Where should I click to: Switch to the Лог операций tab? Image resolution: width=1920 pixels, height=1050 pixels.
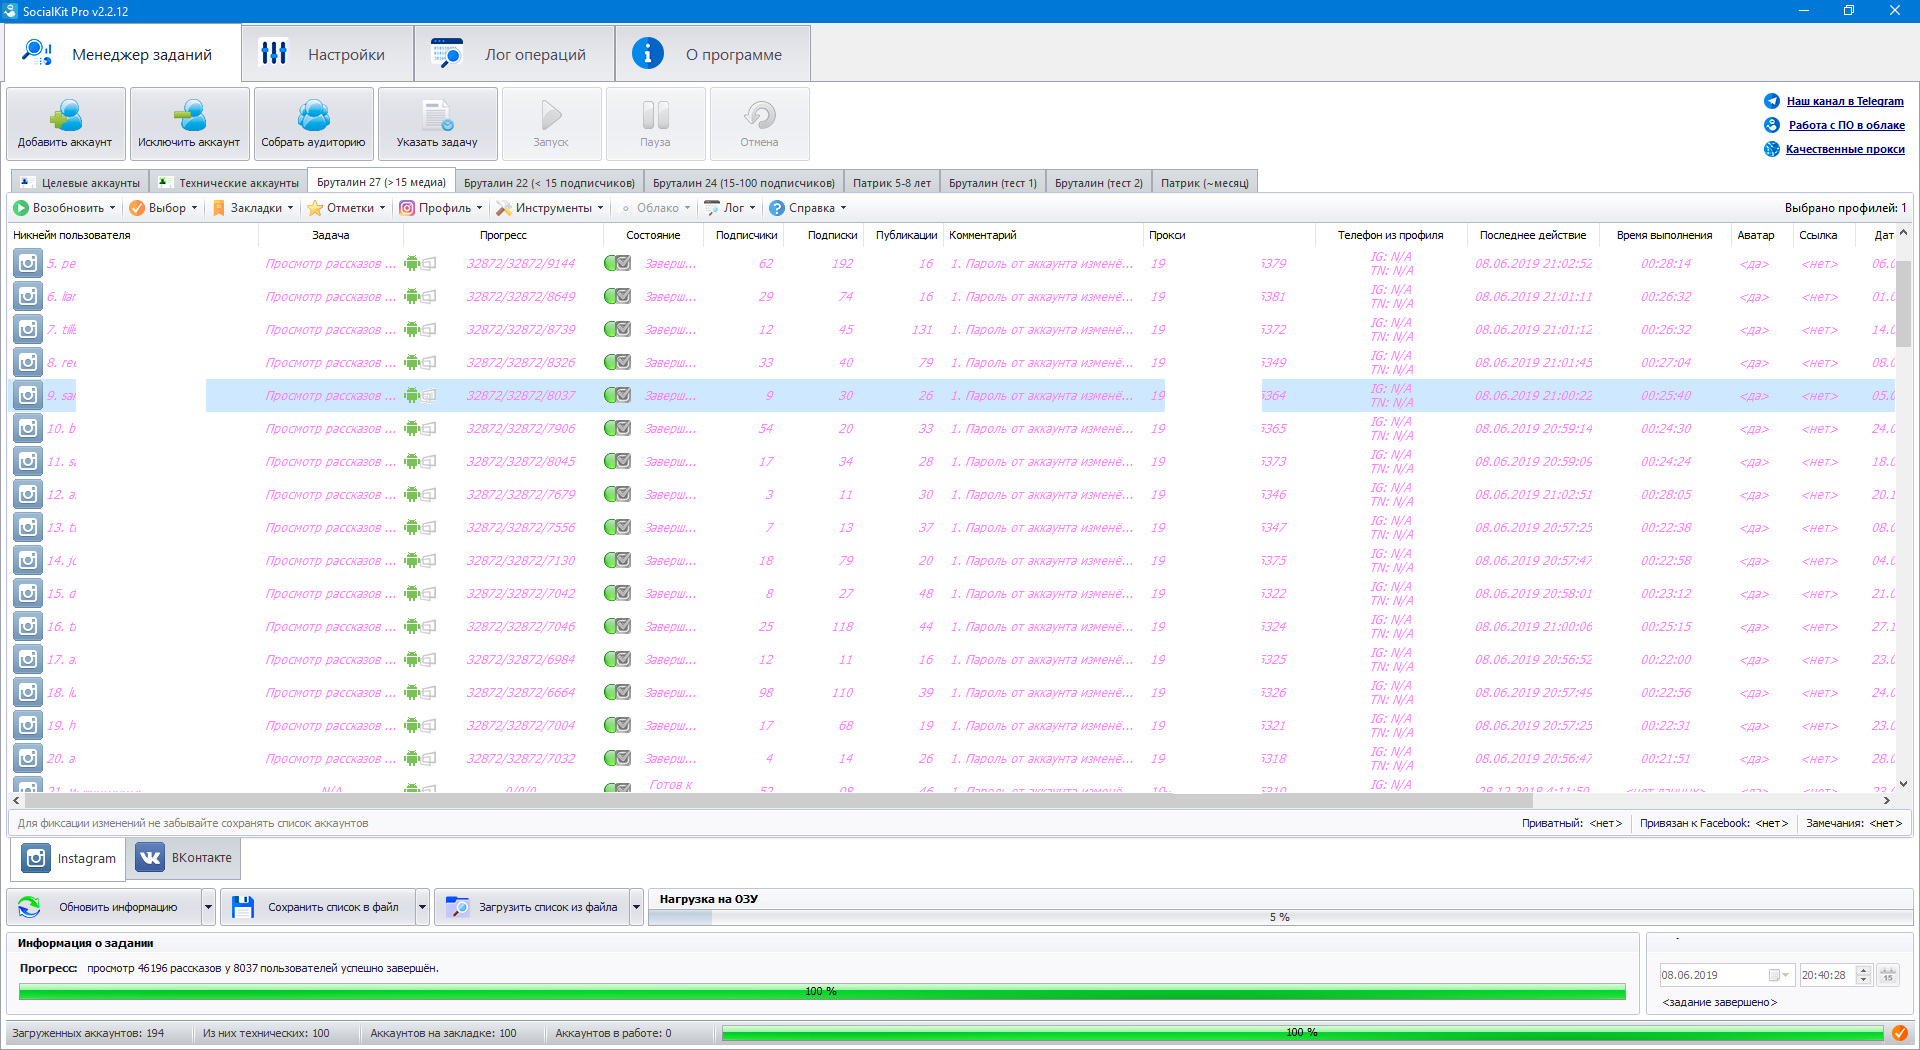click(x=515, y=54)
